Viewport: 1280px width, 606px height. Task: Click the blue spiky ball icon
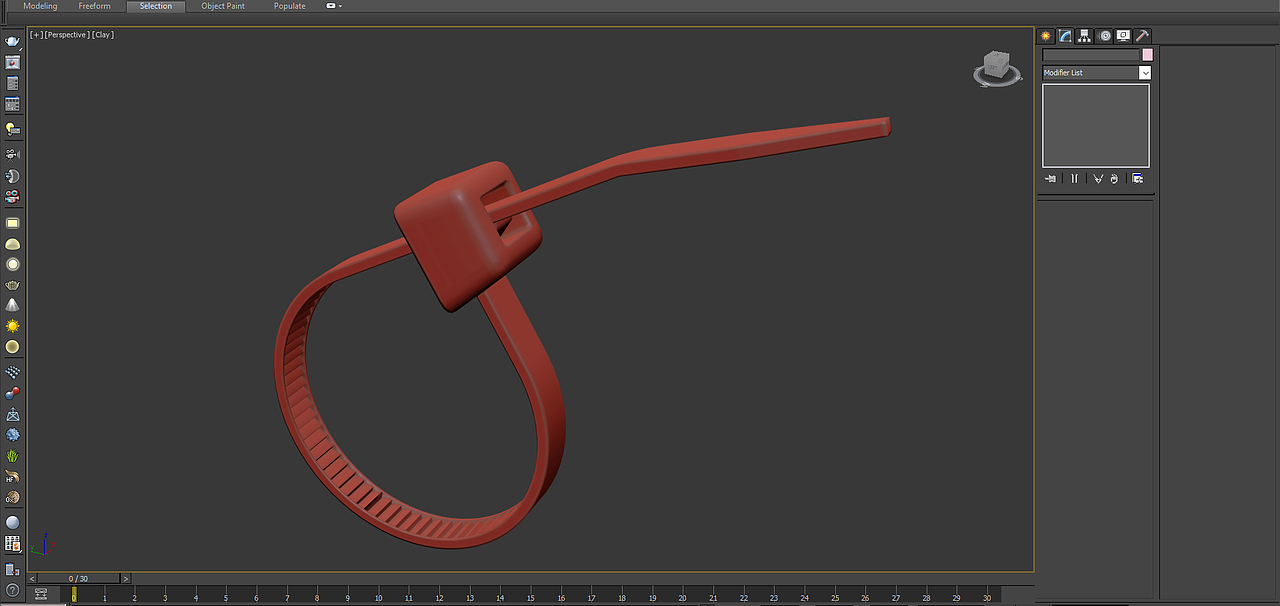point(12,435)
